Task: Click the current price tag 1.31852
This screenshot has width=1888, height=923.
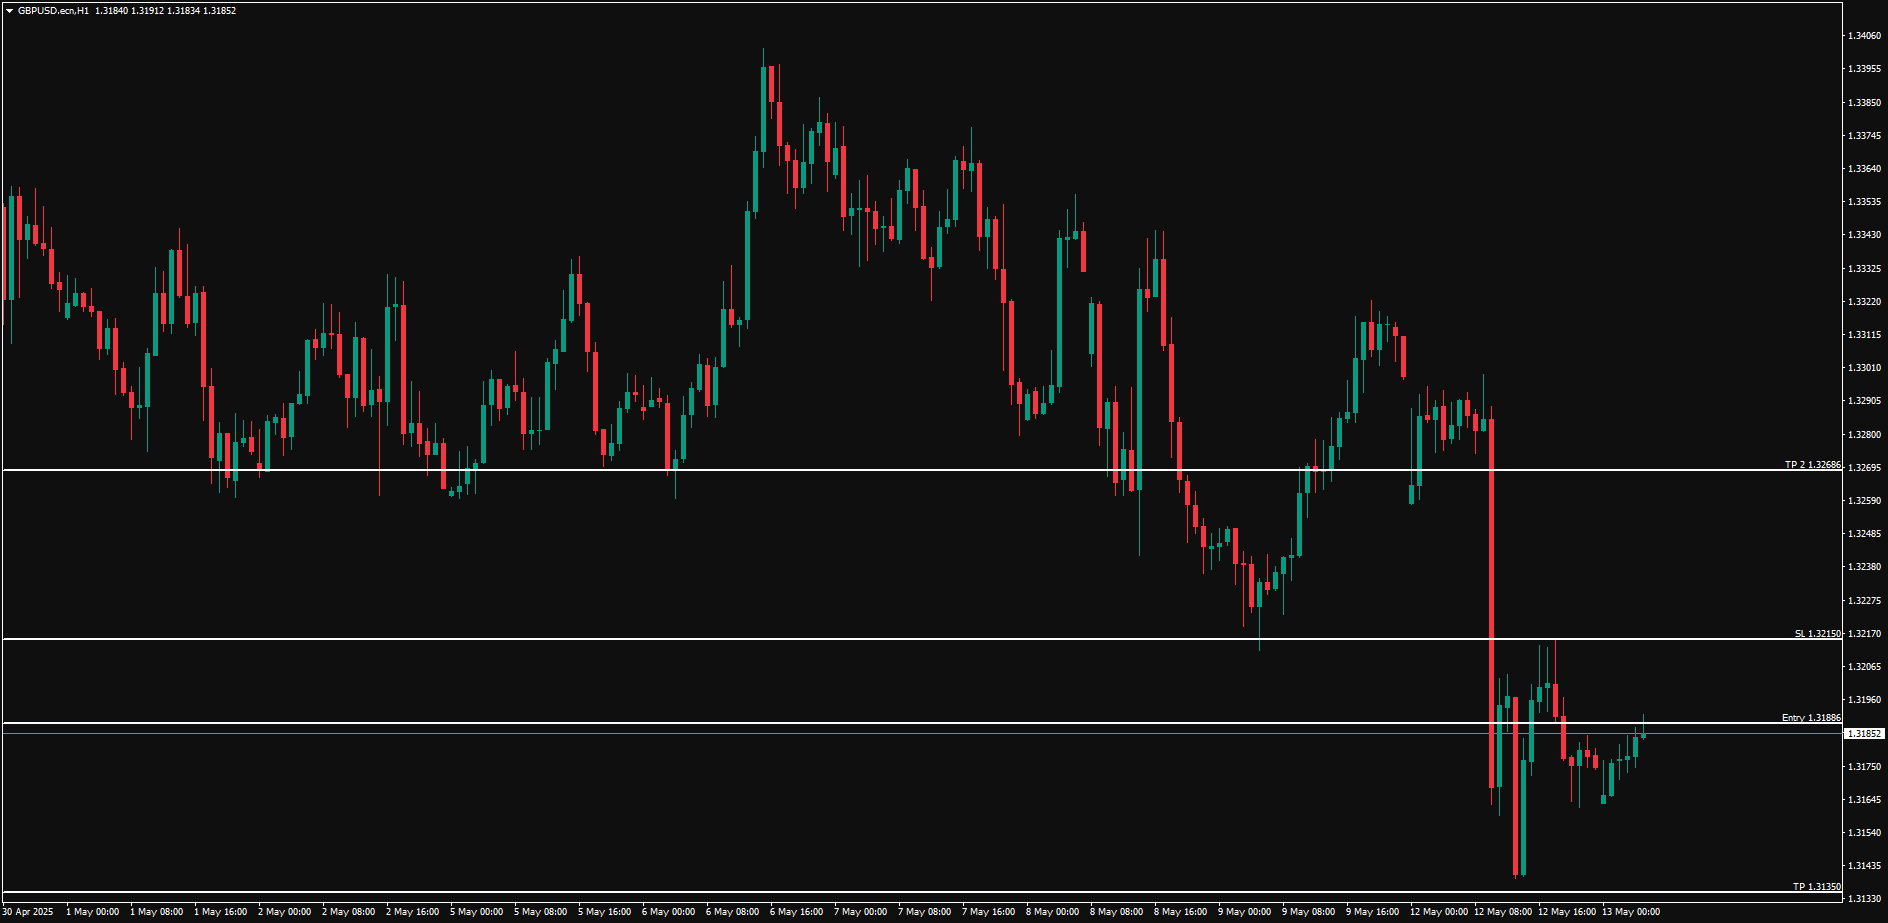Action: pos(1864,734)
